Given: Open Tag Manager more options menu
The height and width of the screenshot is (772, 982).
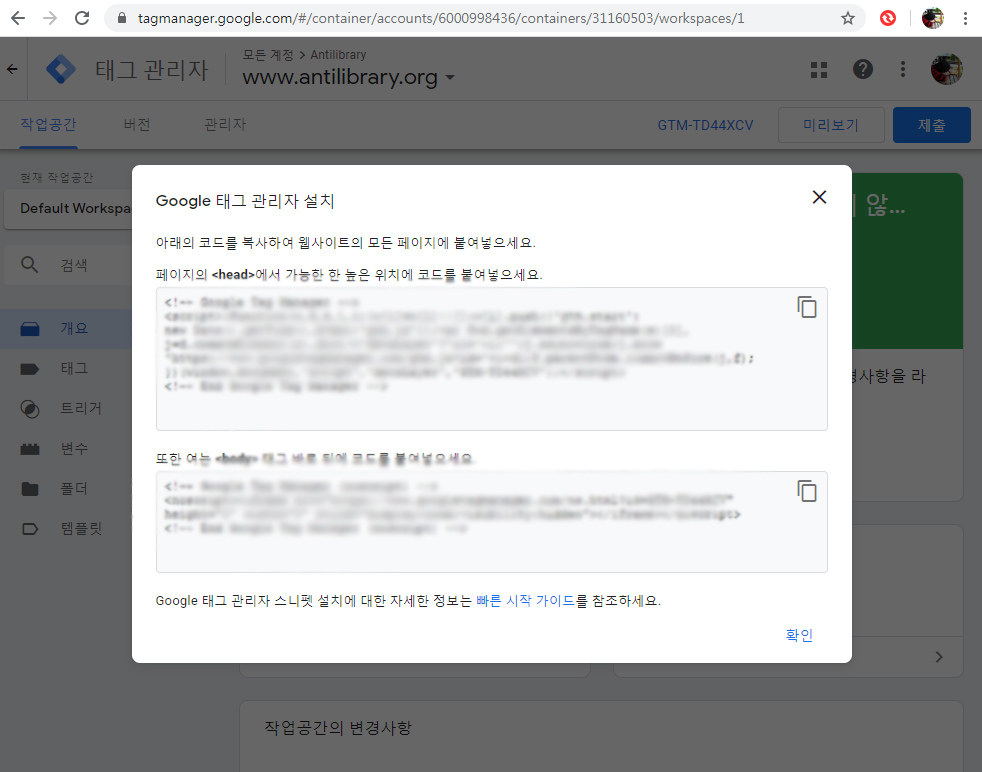Looking at the screenshot, I should pos(902,69).
